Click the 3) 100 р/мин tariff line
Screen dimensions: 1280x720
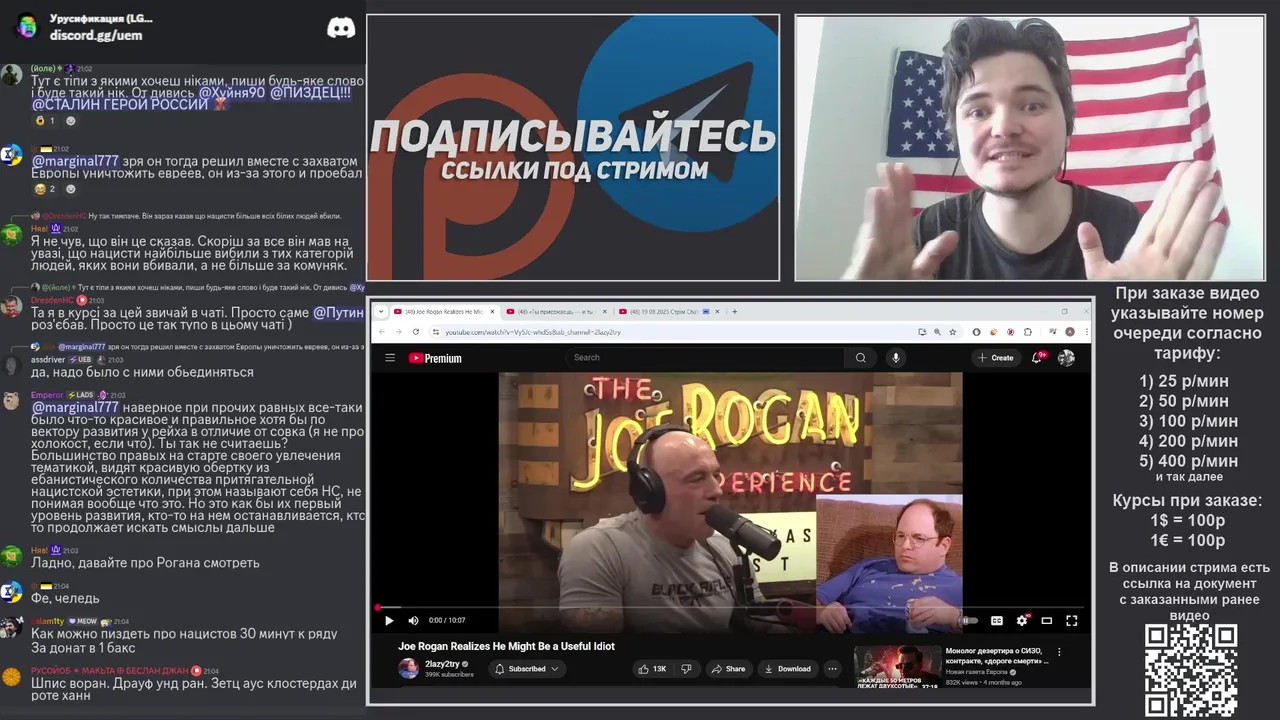[x=1188, y=421]
